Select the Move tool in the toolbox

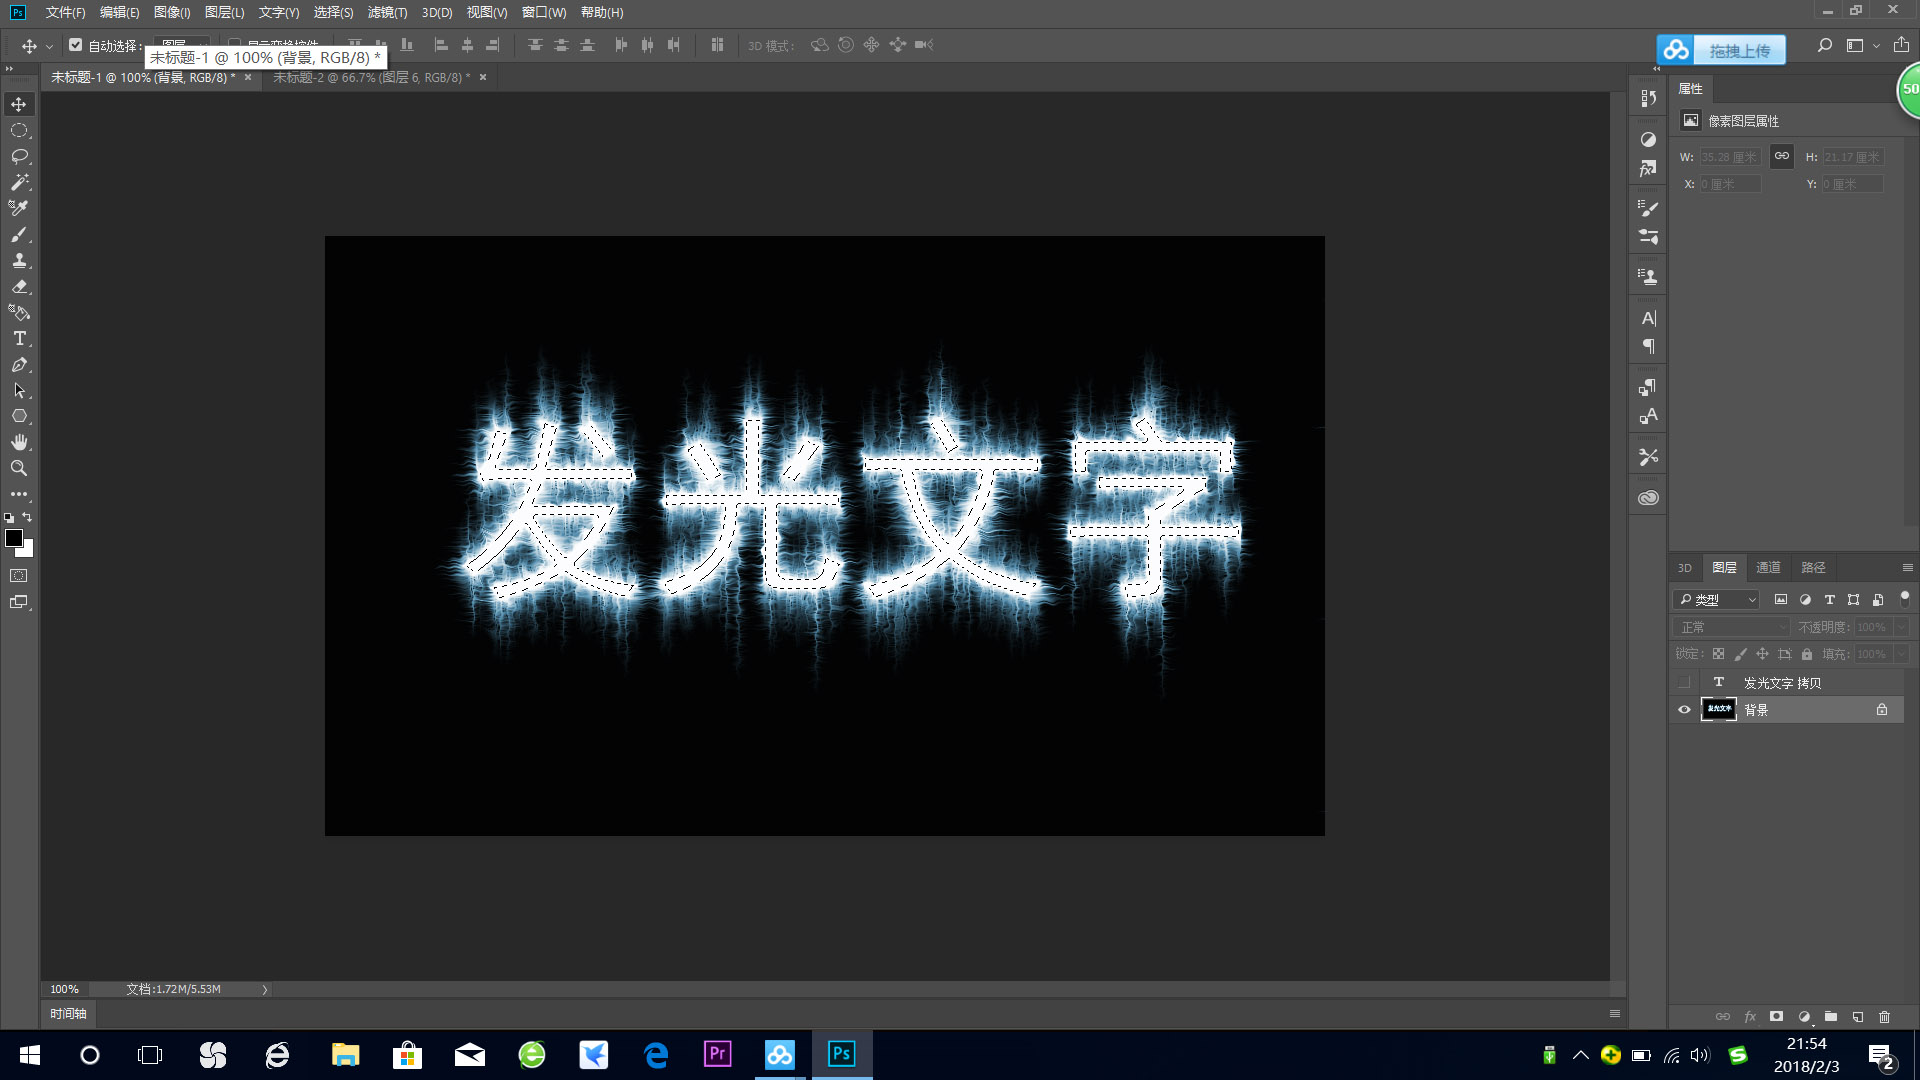(x=18, y=103)
